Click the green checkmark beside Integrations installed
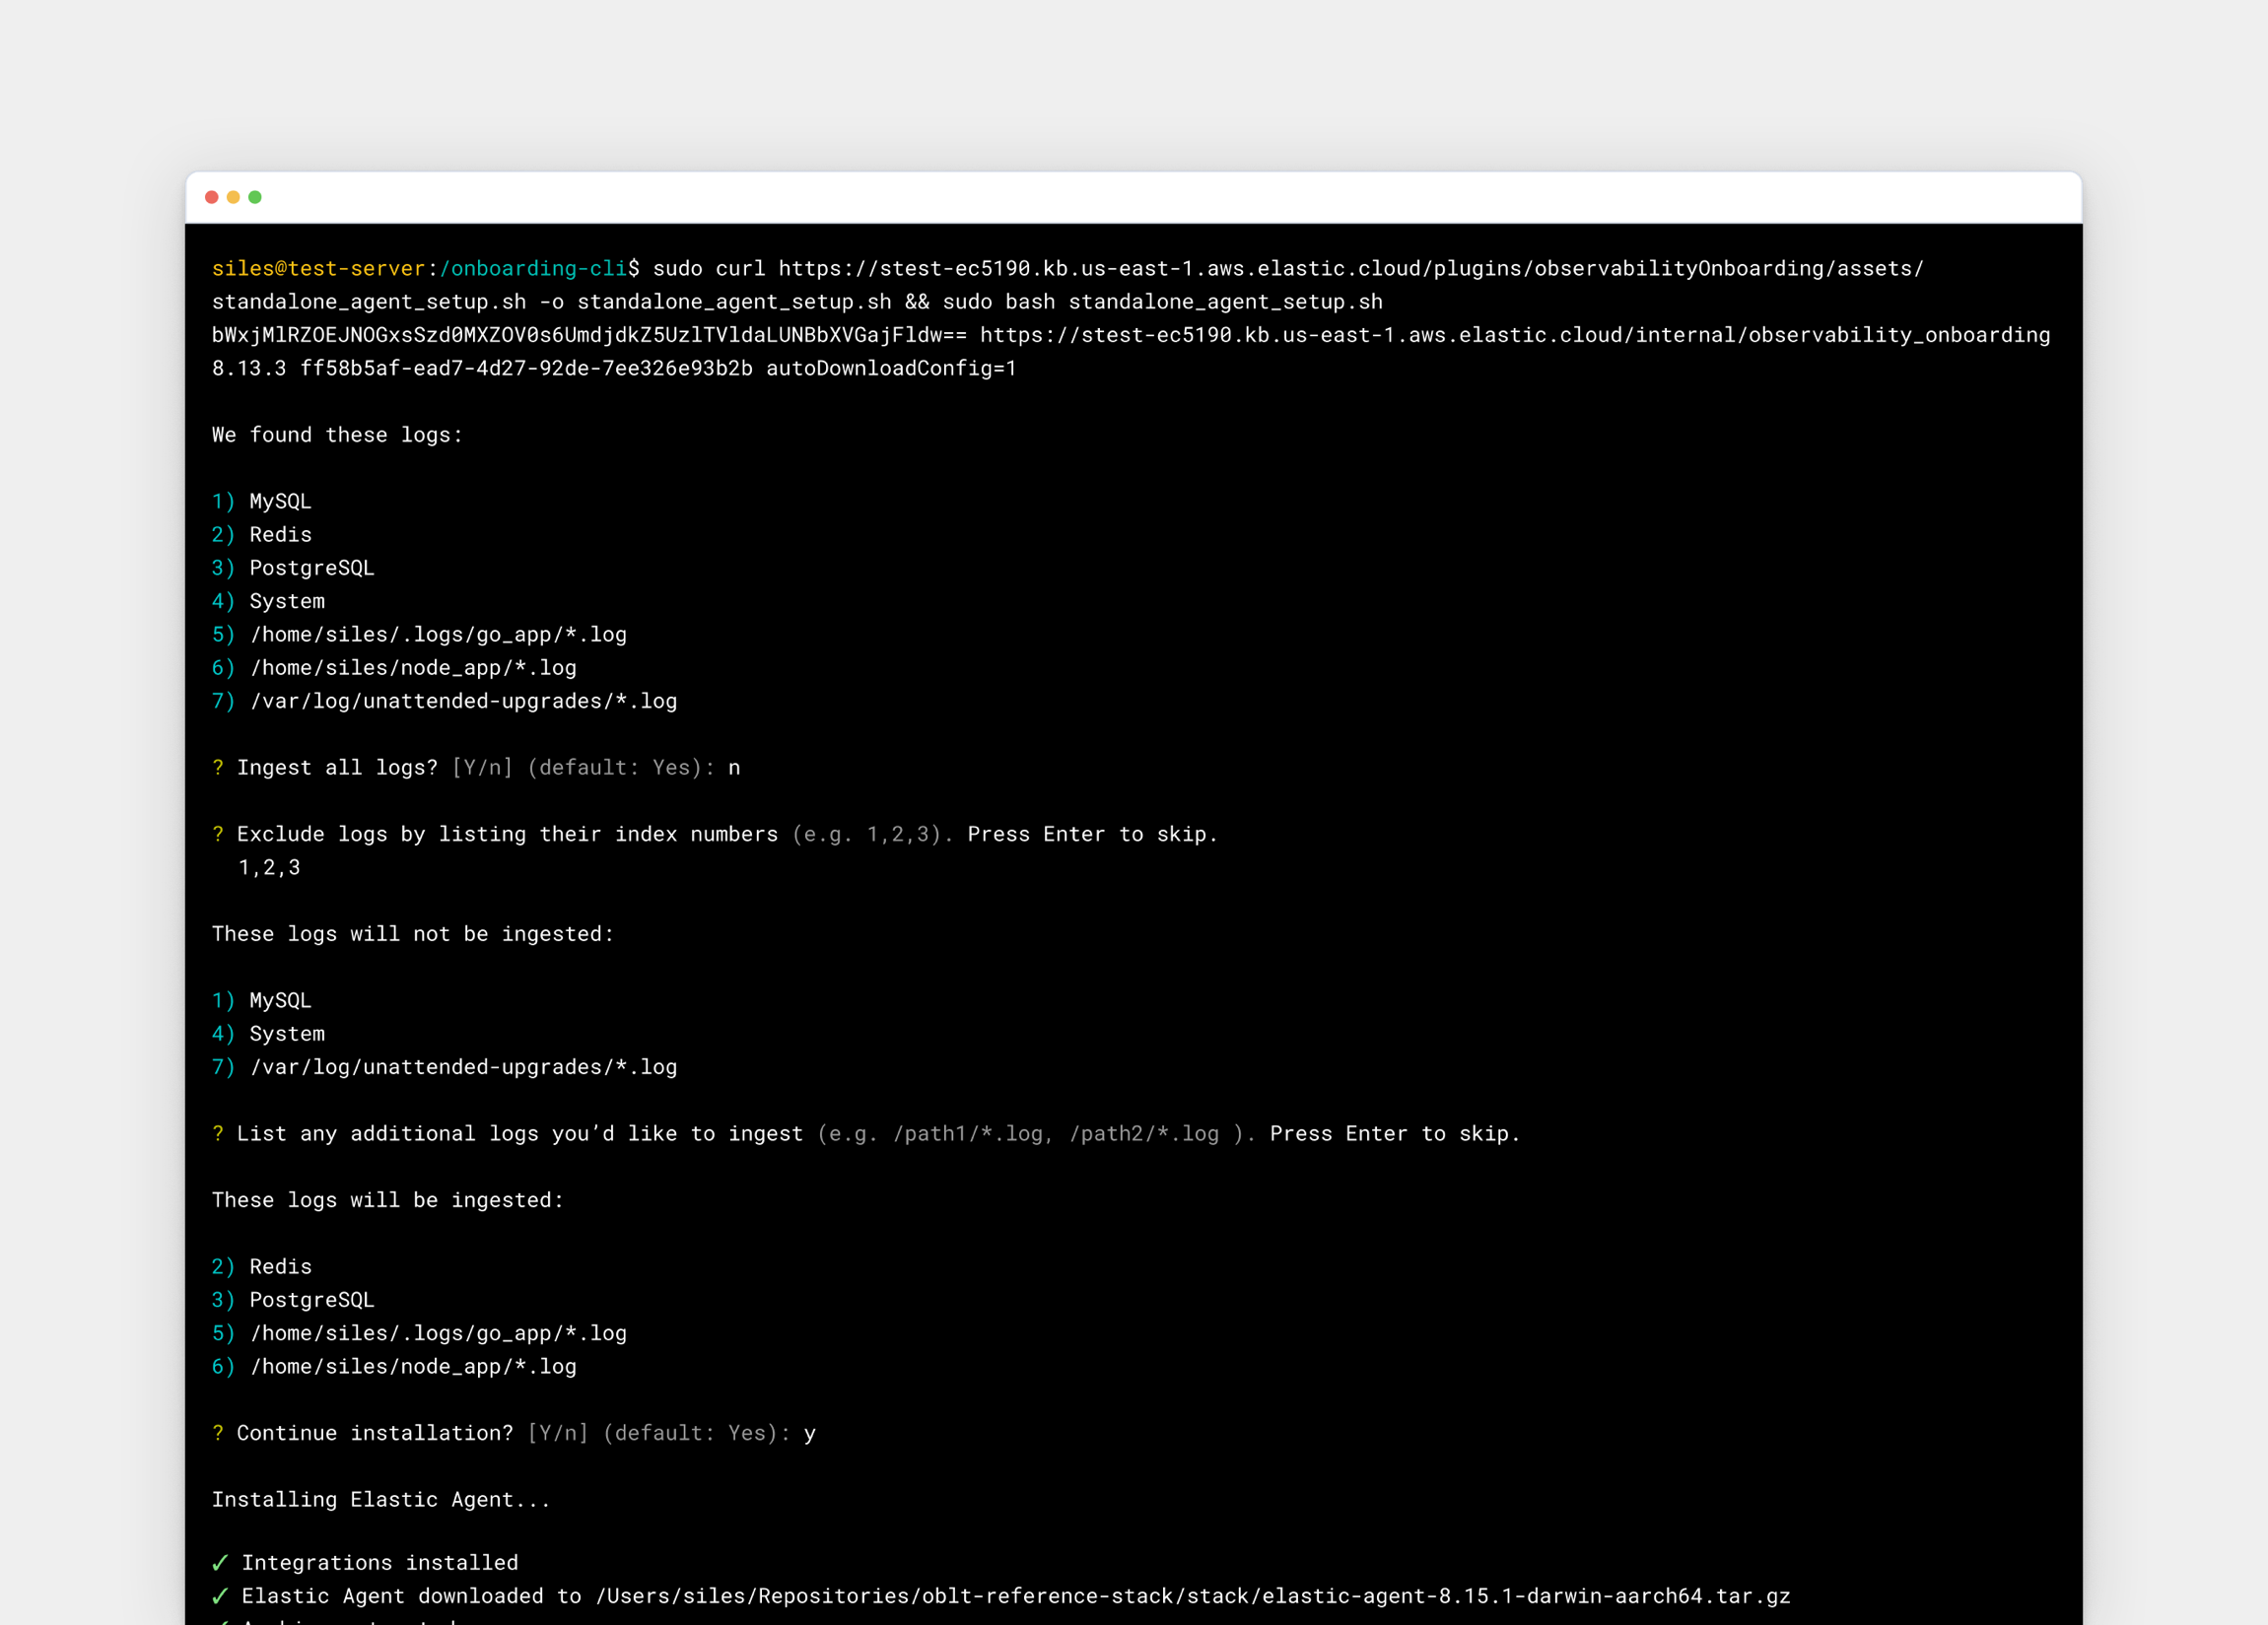This screenshot has width=2268, height=1625. [x=220, y=1562]
